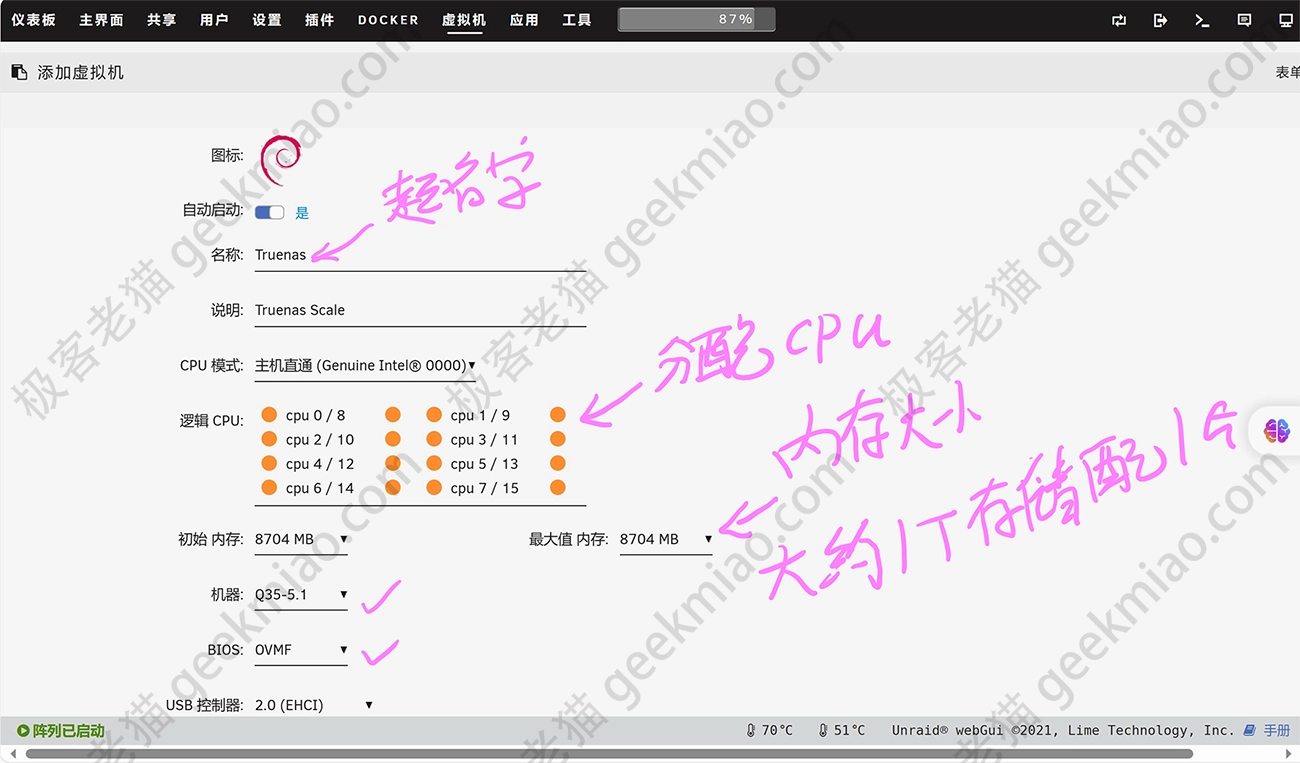This screenshot has height=763, width=1300.
Task: Toggle cpu 4 checkbox before 'cpu 4 / 12'
Action: click(x=269, y=463)
